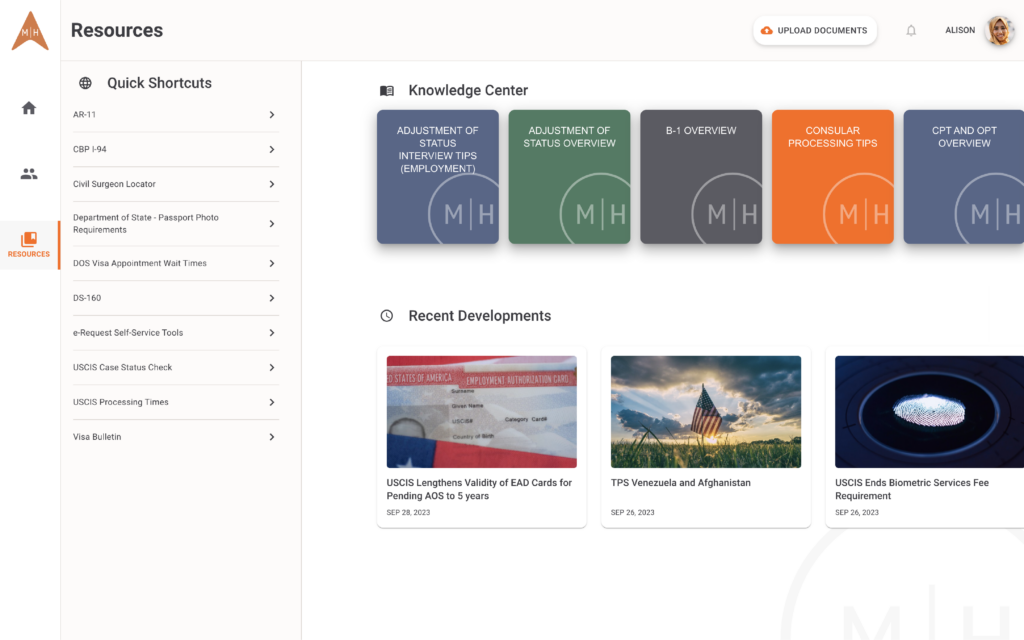Click the Resources page title
Screen dimensions: 1024x640
(117, 31)
